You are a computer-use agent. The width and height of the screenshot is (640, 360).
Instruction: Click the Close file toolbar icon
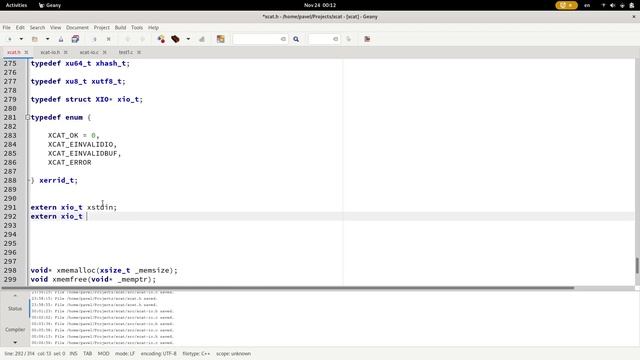[109, 39]
